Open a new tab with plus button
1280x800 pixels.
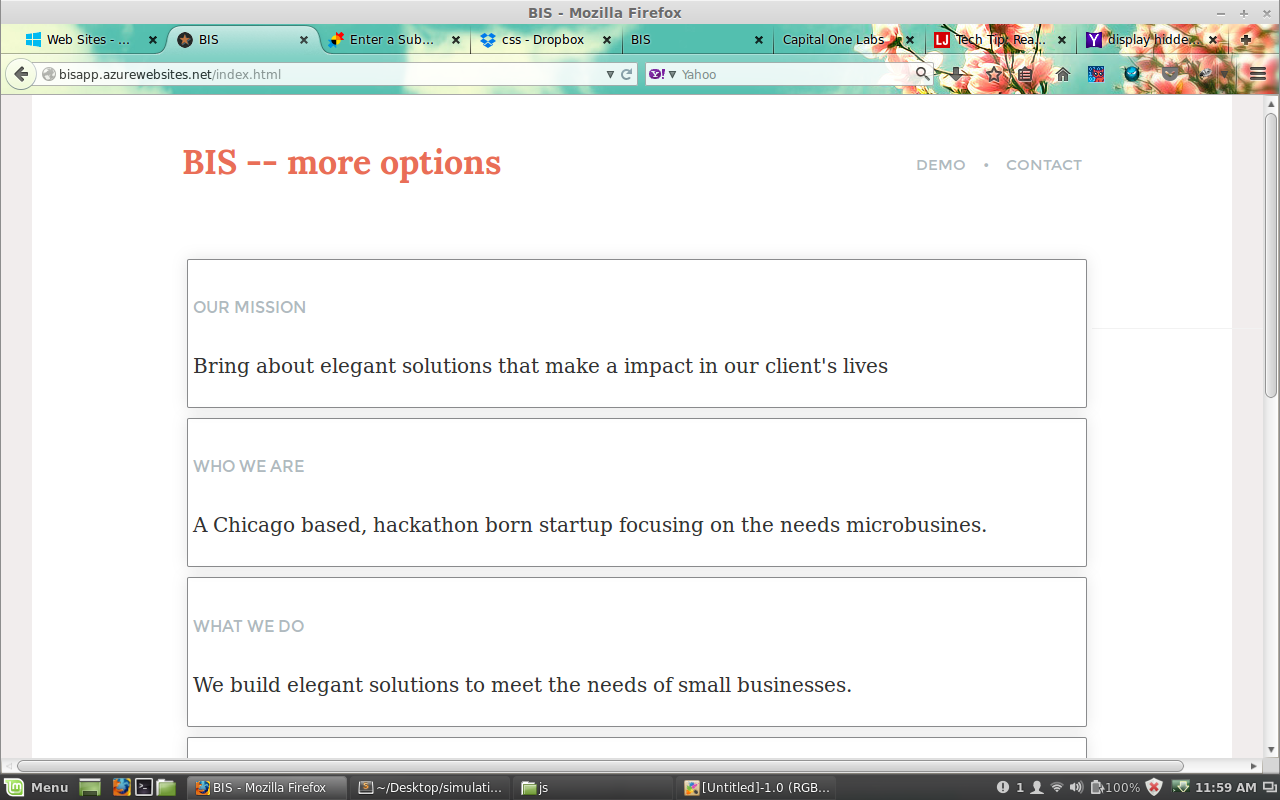(1246, 40)
